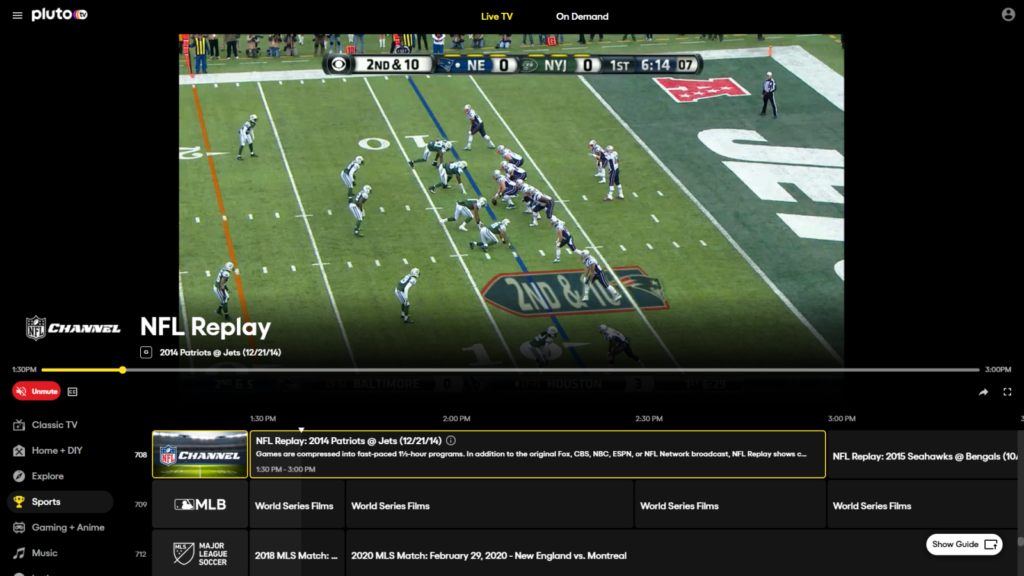The width and height of the screenshot is (1024, 576).
Task: Click the rating badge beside the episode title
Action: [x=146, y=352]
